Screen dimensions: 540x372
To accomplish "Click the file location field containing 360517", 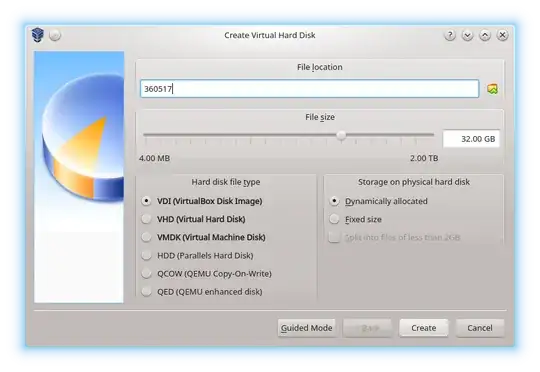I will coord(310,89).
